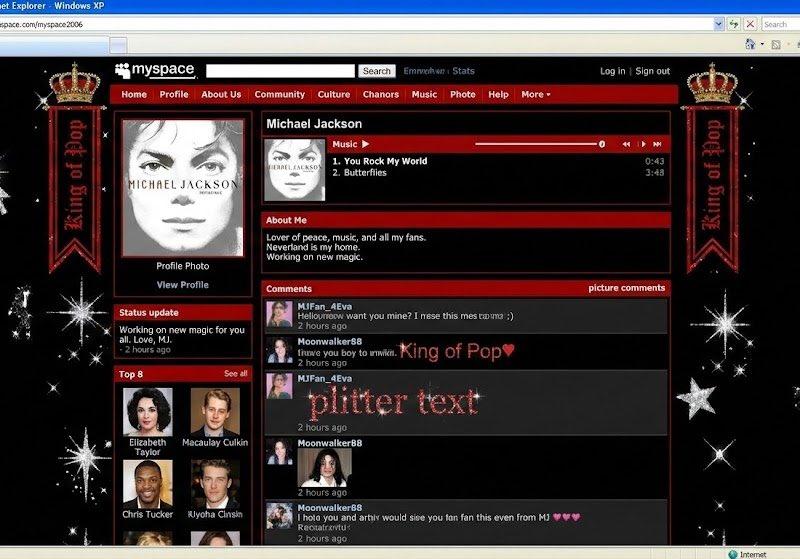Open the See all Top 8 link
800x559 pixels.
pyautogui.click(x=236, y=373)
